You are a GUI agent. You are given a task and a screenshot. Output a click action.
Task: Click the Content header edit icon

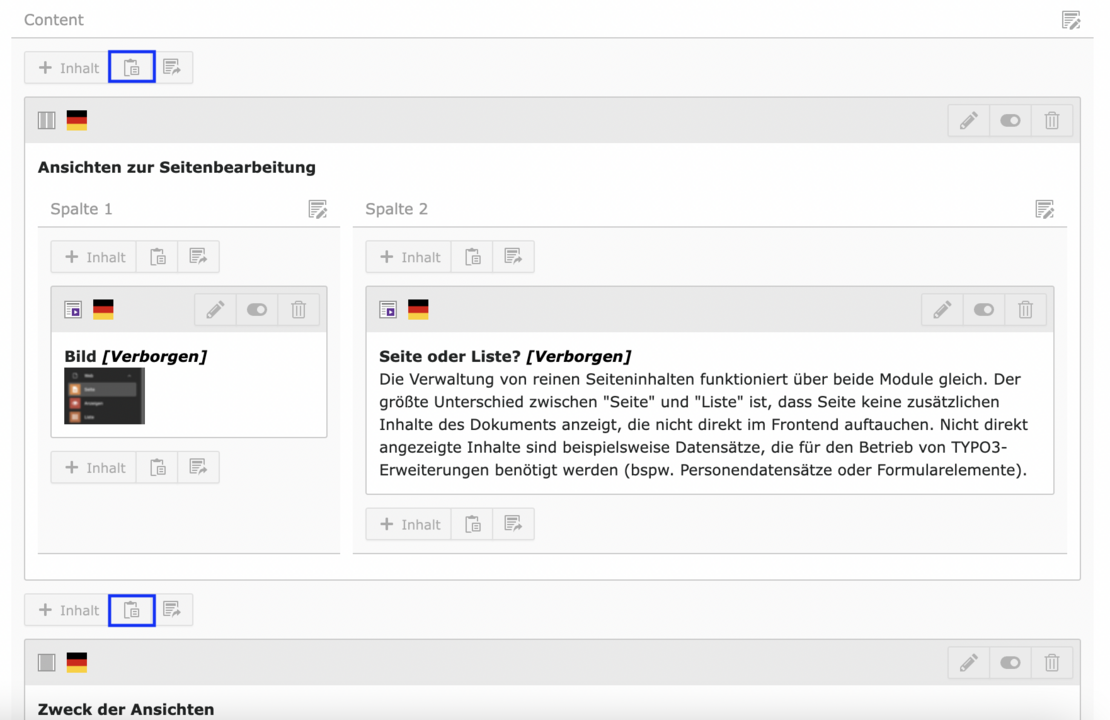click(1071, 20)
